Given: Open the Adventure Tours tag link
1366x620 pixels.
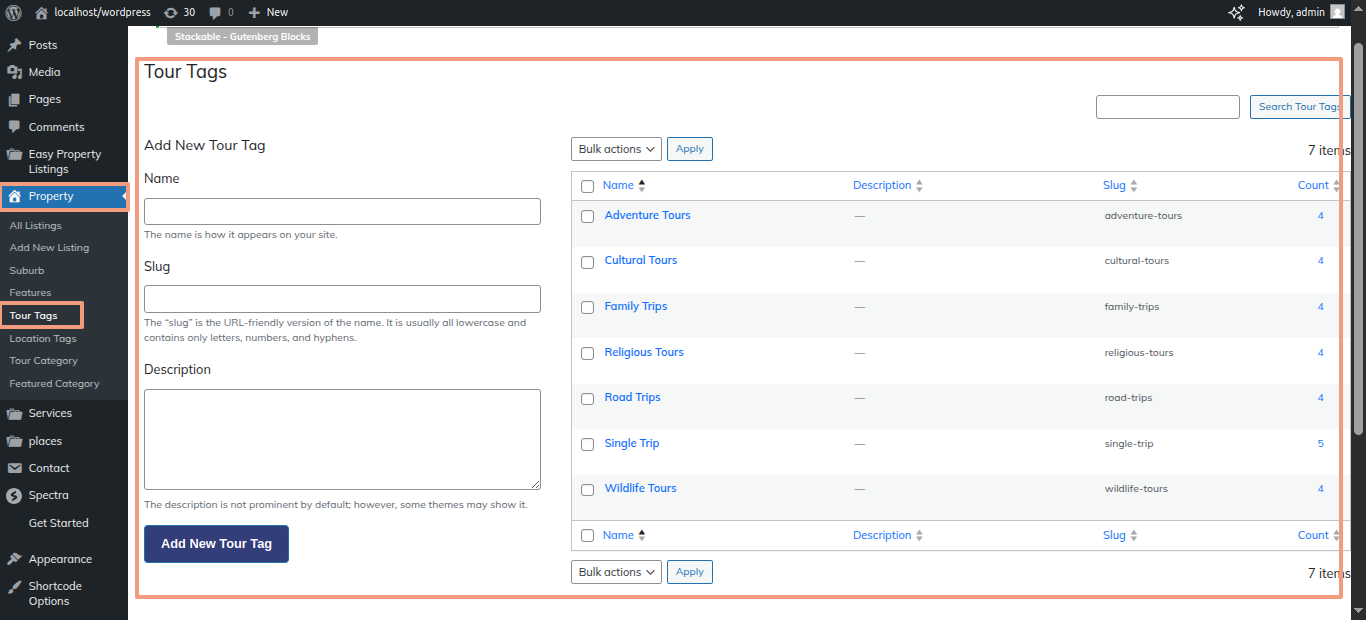Looking at the screenshot, I should click(647, 215).
